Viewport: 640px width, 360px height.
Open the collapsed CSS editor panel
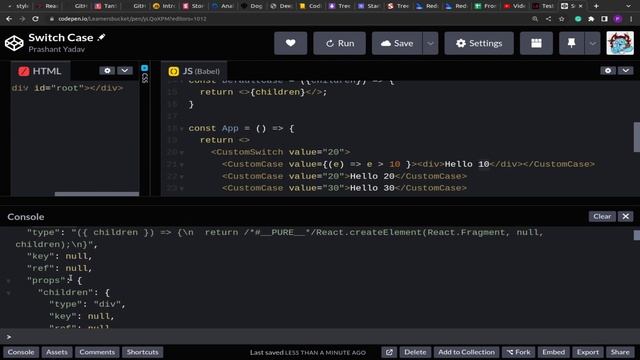point(144,74)
